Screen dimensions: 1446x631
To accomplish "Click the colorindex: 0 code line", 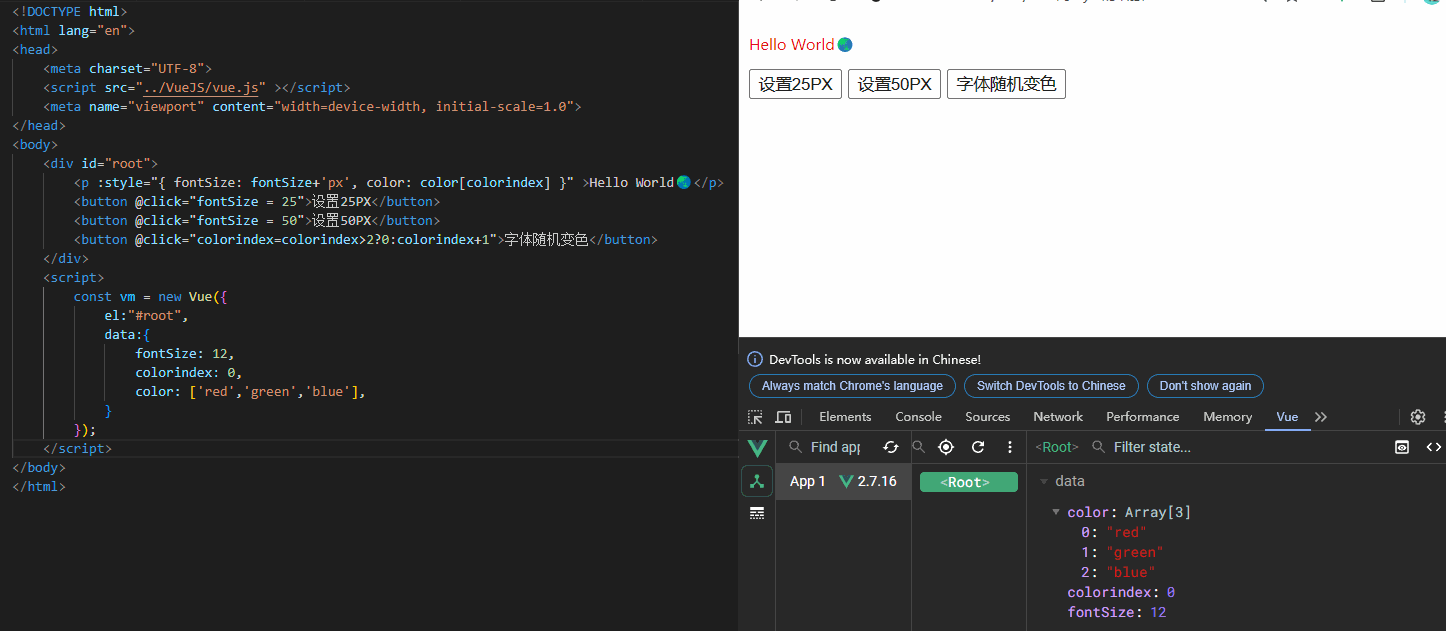I will coord(189,372).
